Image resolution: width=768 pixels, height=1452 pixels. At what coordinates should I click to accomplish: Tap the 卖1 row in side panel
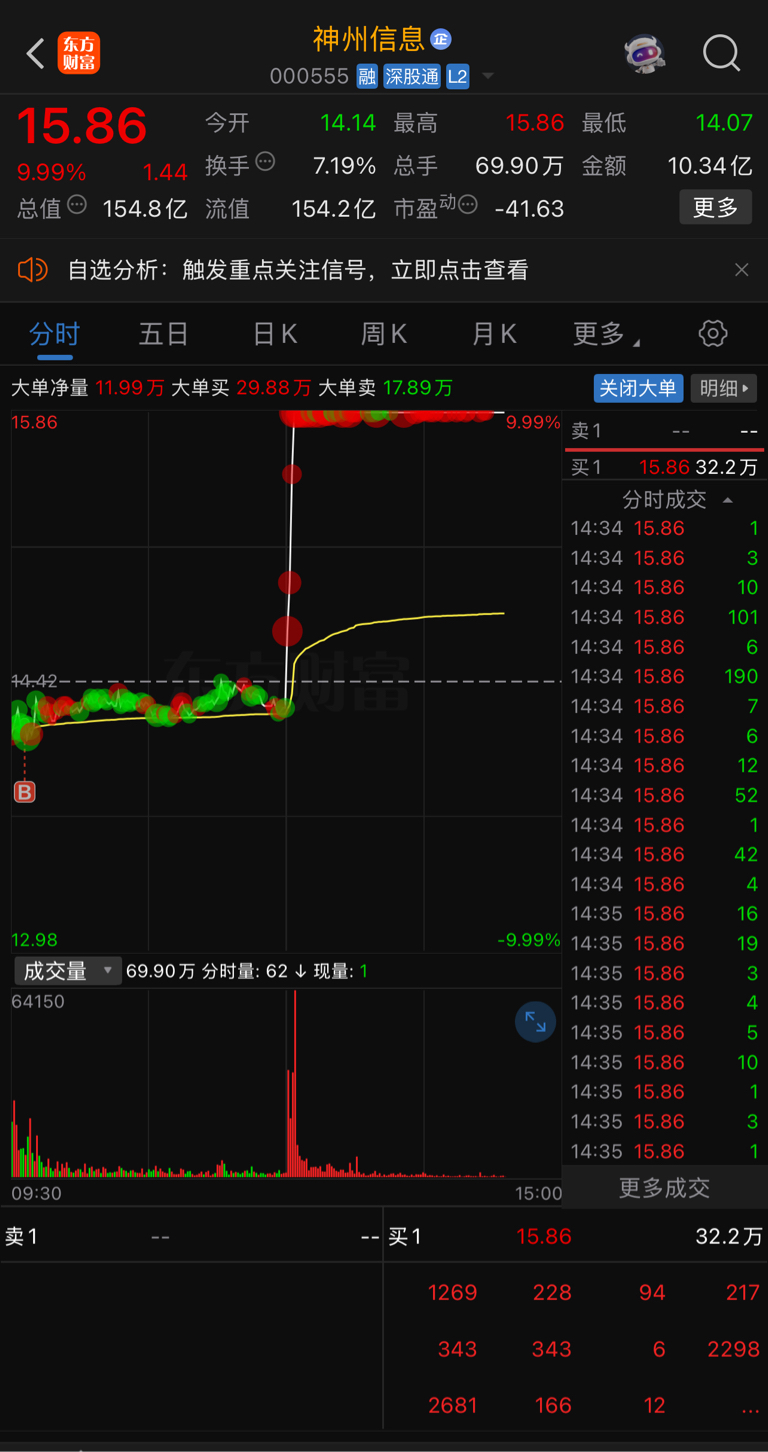664,431
